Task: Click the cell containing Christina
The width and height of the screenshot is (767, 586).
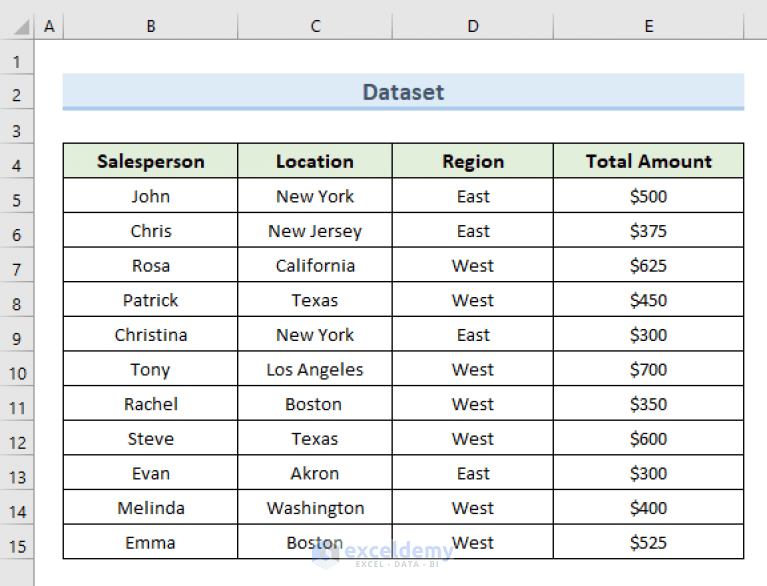Action: 151,335
